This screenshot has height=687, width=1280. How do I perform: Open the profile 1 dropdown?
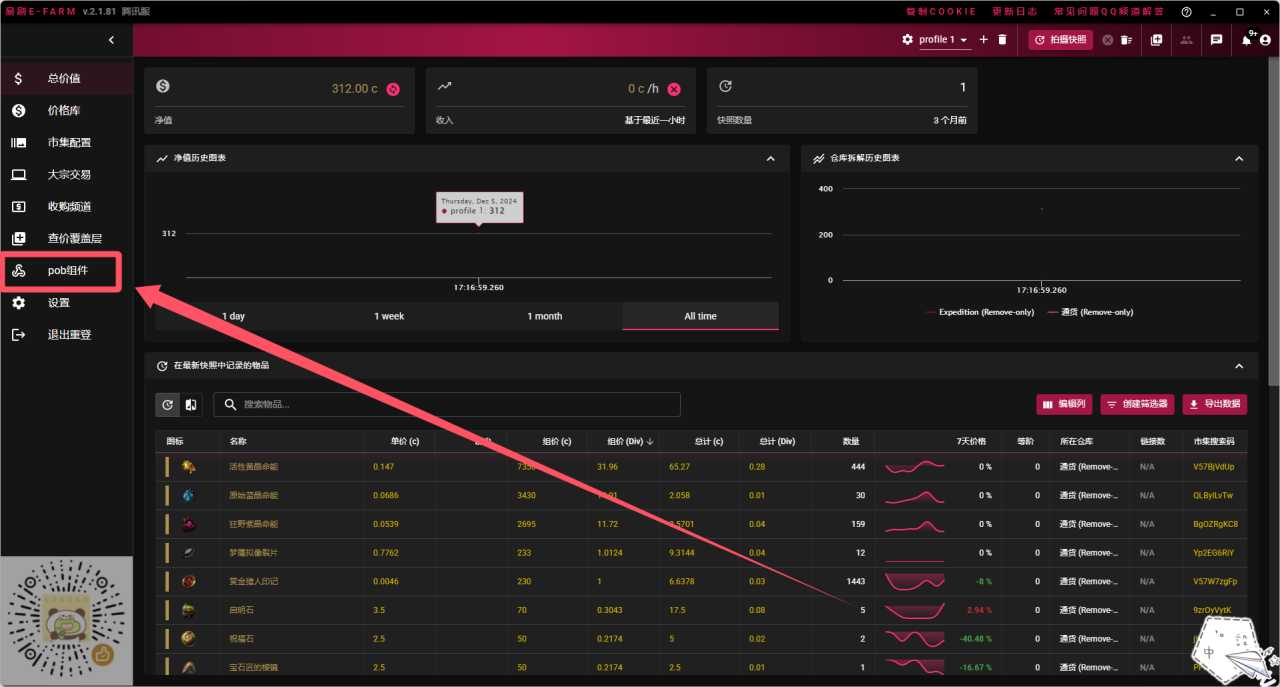[x=944, y=40]
